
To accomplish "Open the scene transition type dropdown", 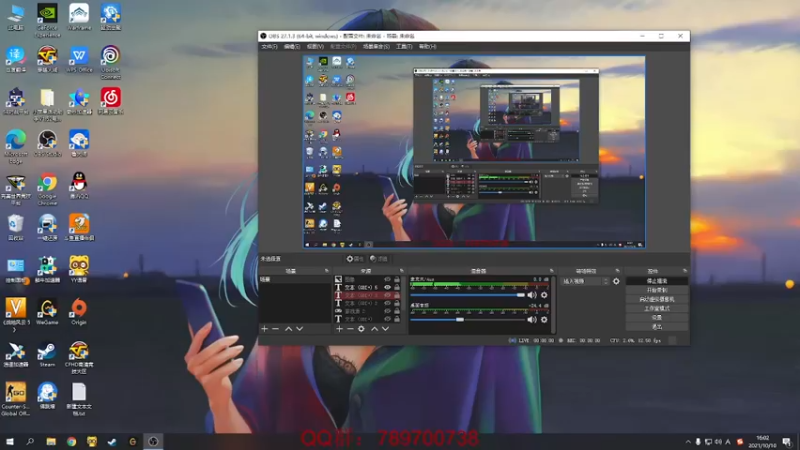I will (x=585, y=281).
